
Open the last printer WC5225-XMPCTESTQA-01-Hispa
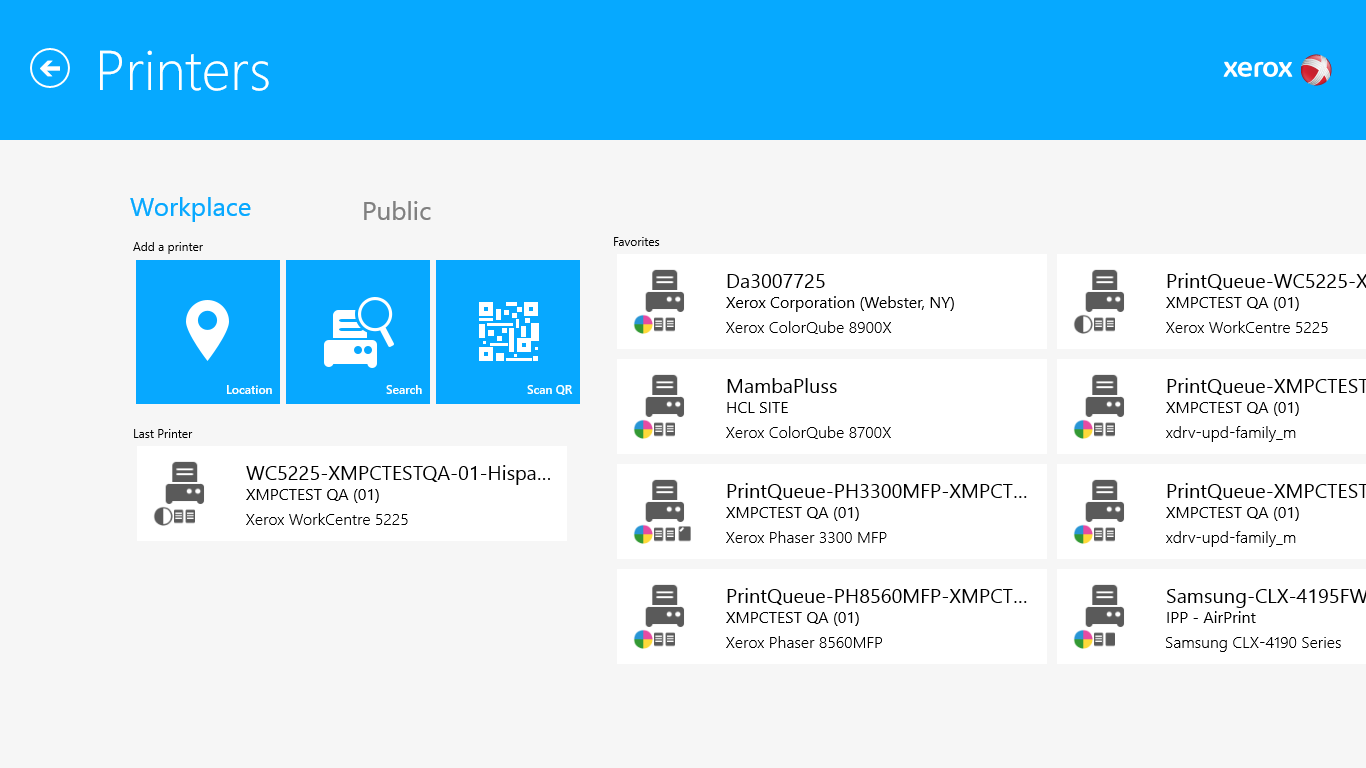tap(352, 493)
